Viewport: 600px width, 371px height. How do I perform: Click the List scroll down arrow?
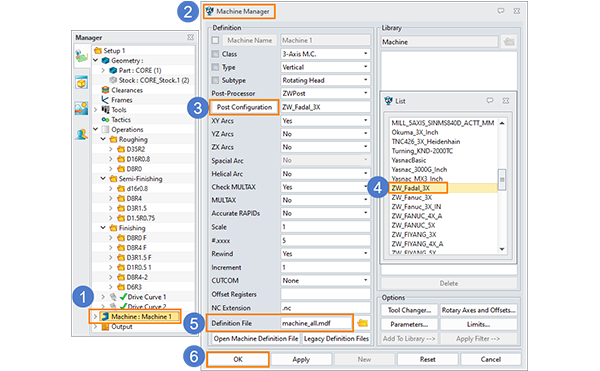point(502,249)
